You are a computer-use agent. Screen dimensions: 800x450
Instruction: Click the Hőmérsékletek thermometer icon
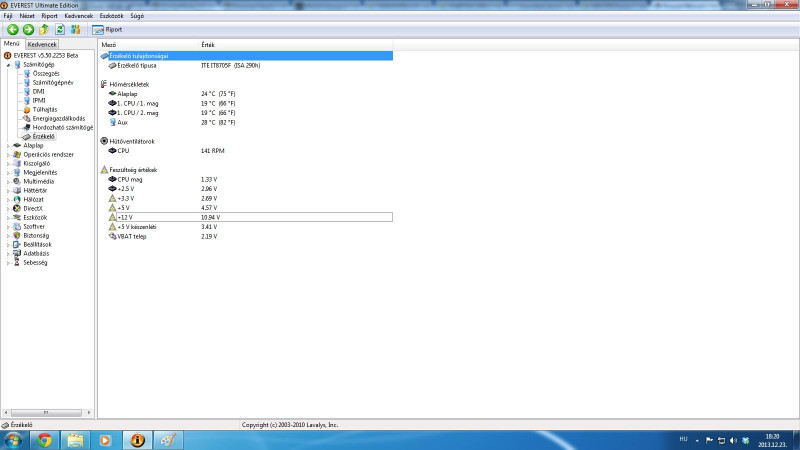(104, 84)
